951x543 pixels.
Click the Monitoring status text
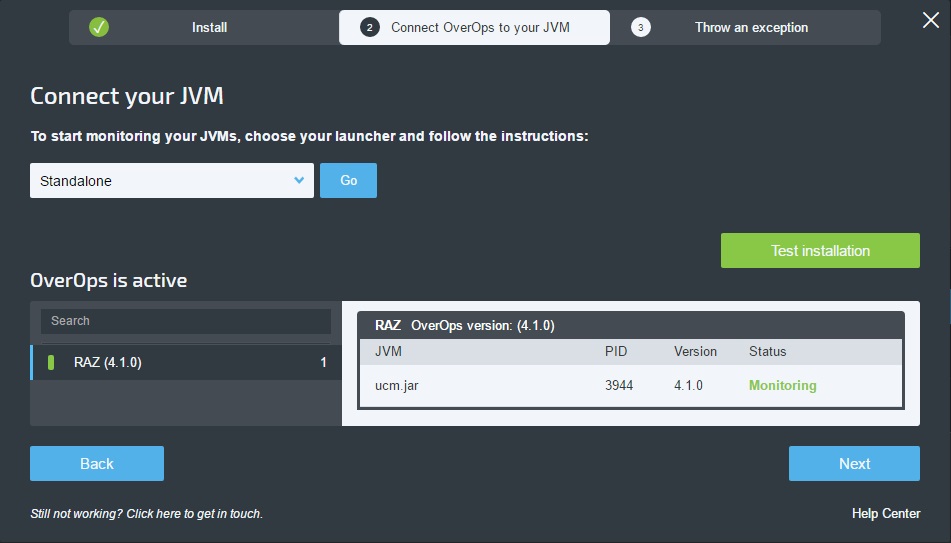[x=782, y=385]
